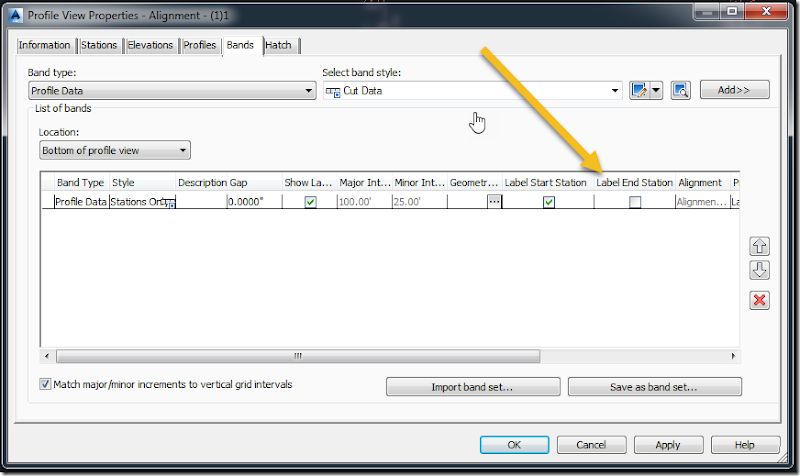Click the Gap value 0.0000" cell
800x476 pixels.
coord(254,202)
